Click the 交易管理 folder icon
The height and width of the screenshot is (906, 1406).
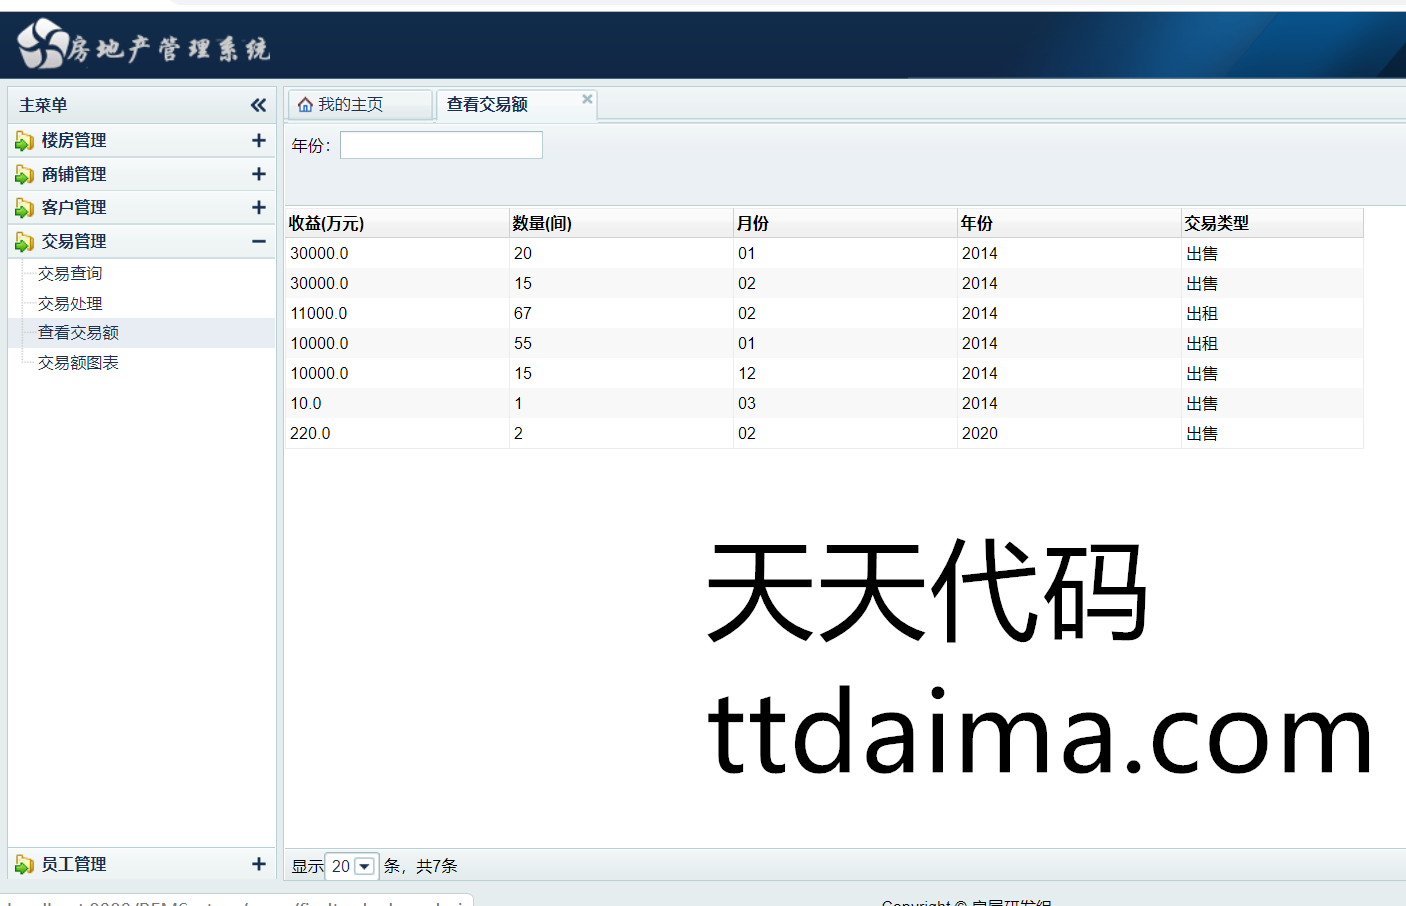25,242
